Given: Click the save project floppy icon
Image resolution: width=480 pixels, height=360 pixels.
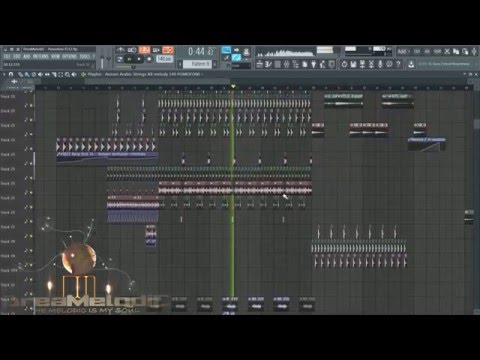Looking at the screenshot, I should tap(353, 64).
